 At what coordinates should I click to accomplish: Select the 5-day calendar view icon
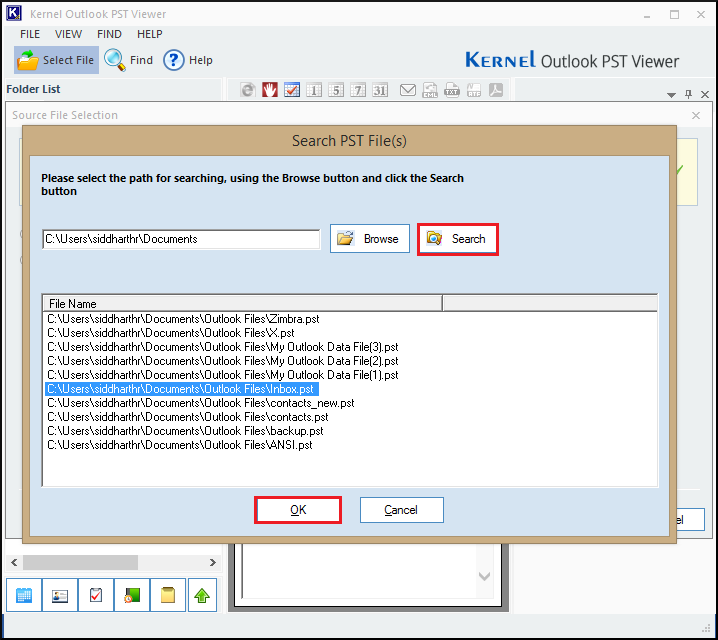pos(336,90)
